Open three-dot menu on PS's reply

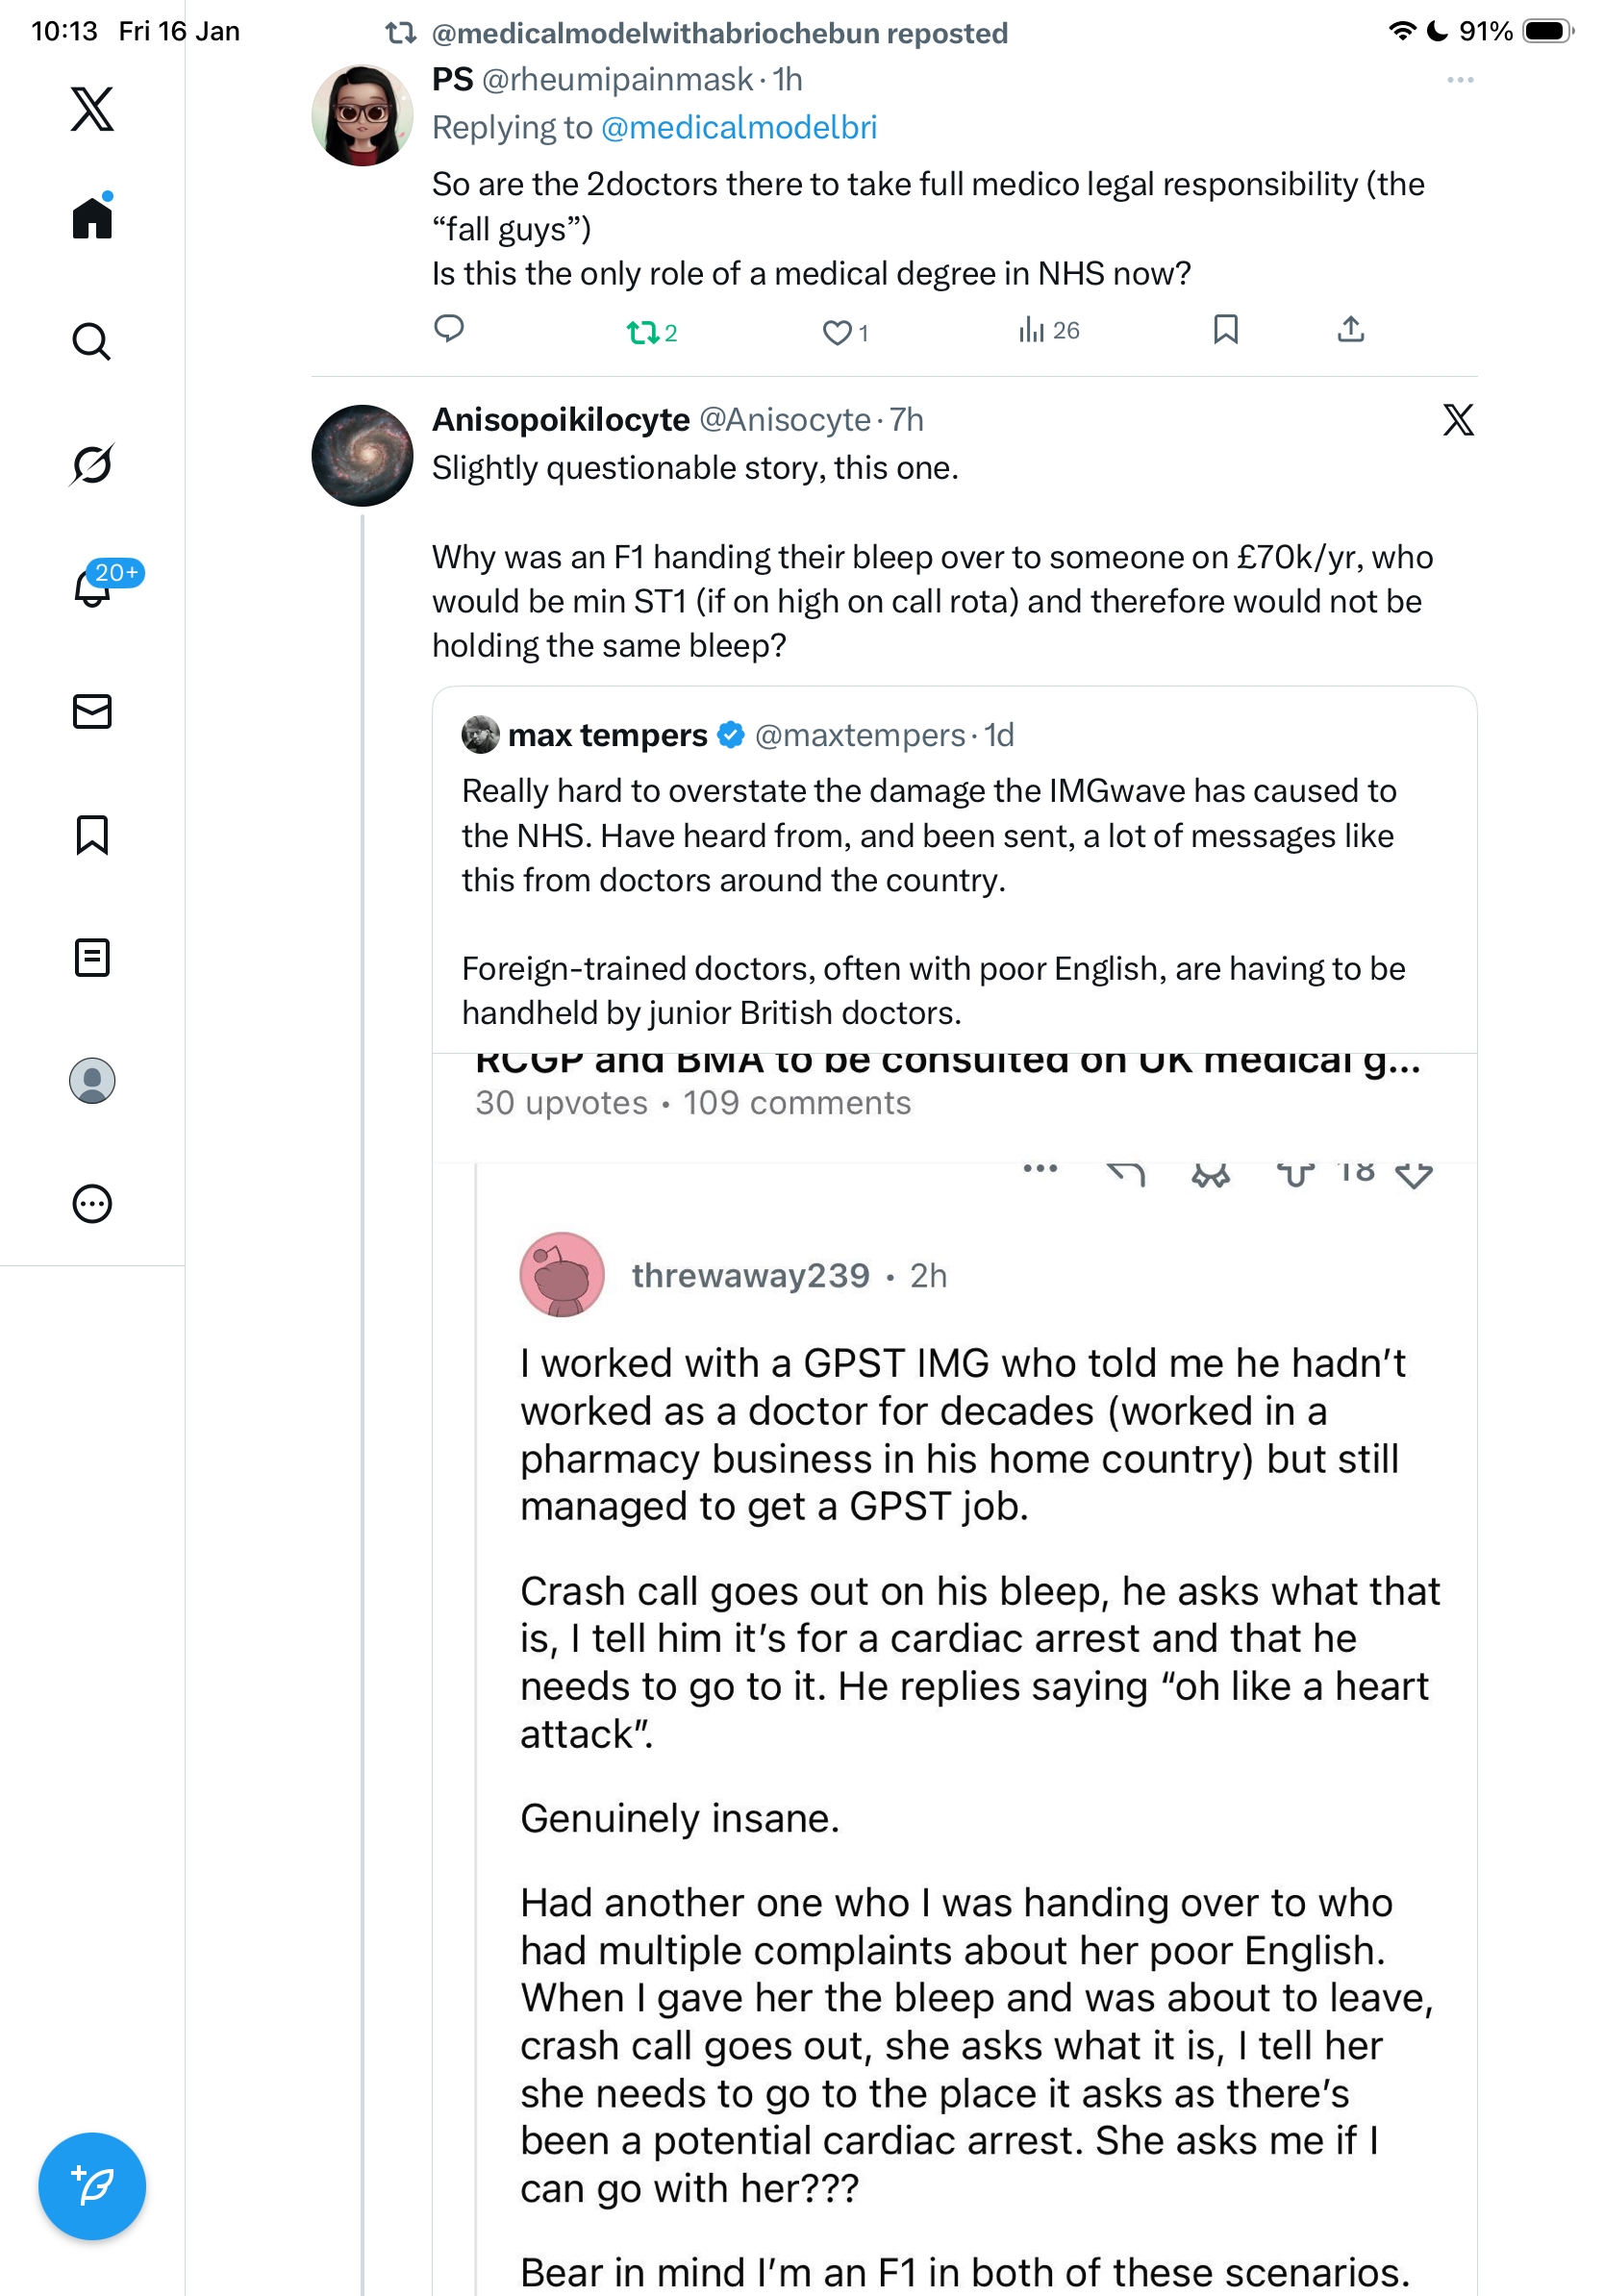pos(1459,80)
